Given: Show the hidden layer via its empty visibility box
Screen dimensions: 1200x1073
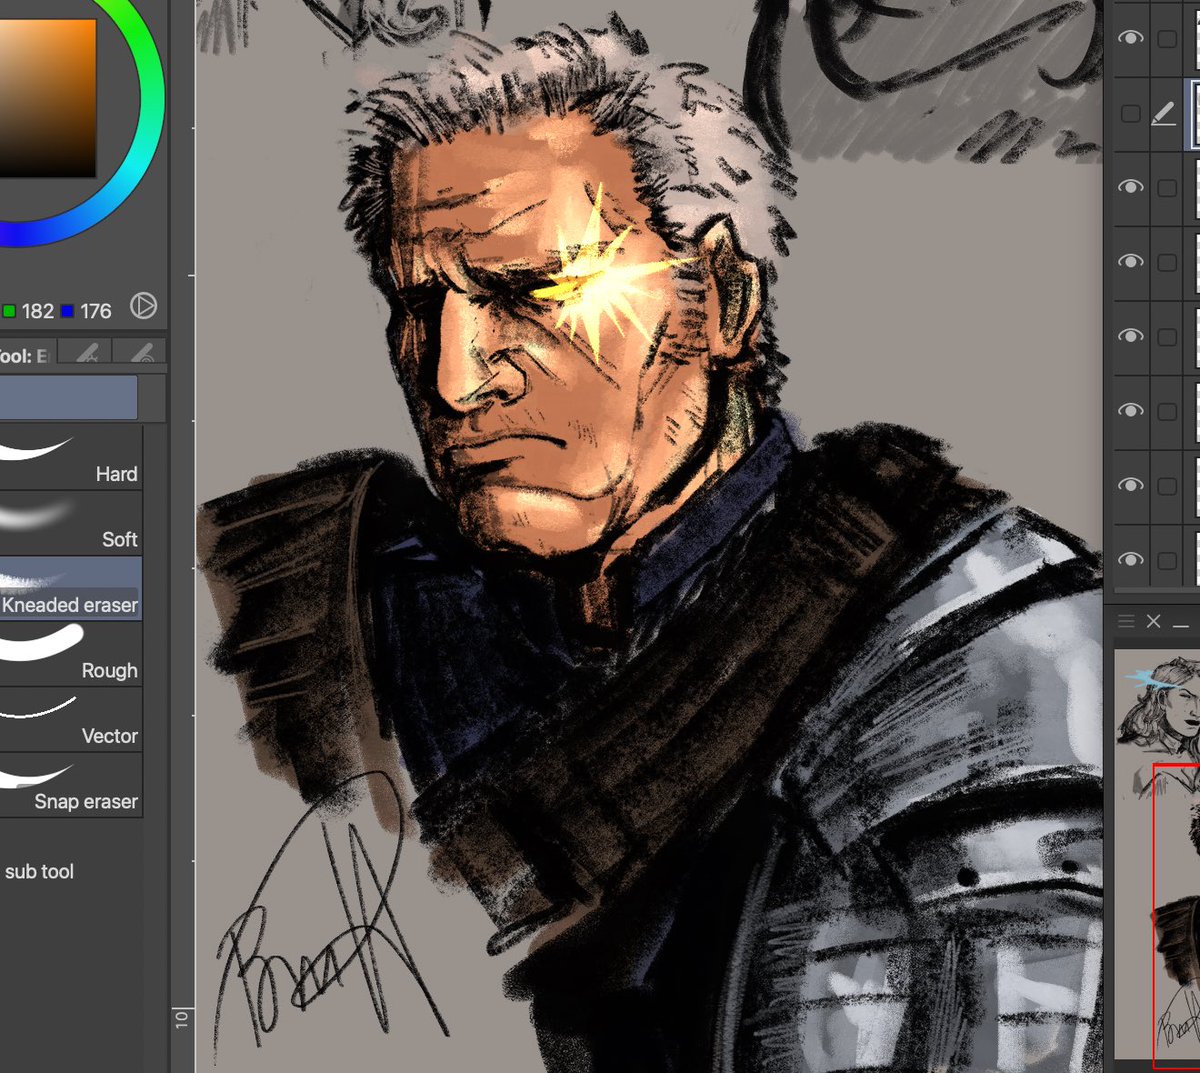Looking at the screenshot, I should click(x=1130, y=114).
